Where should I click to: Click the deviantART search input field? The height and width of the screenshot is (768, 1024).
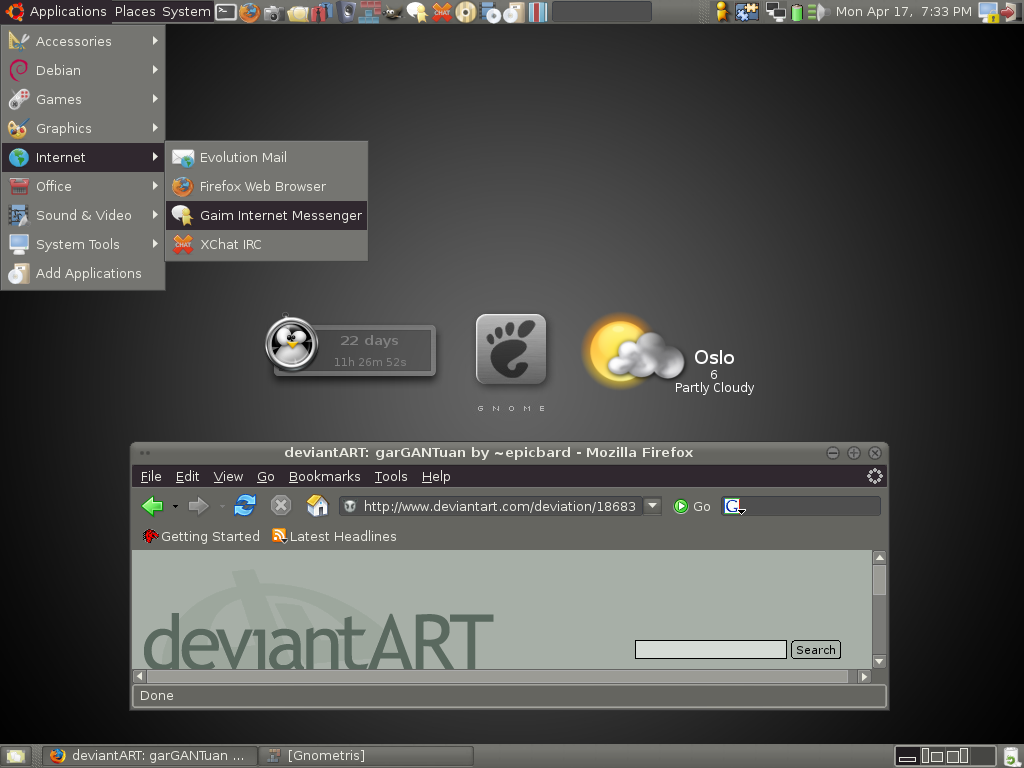711,649
